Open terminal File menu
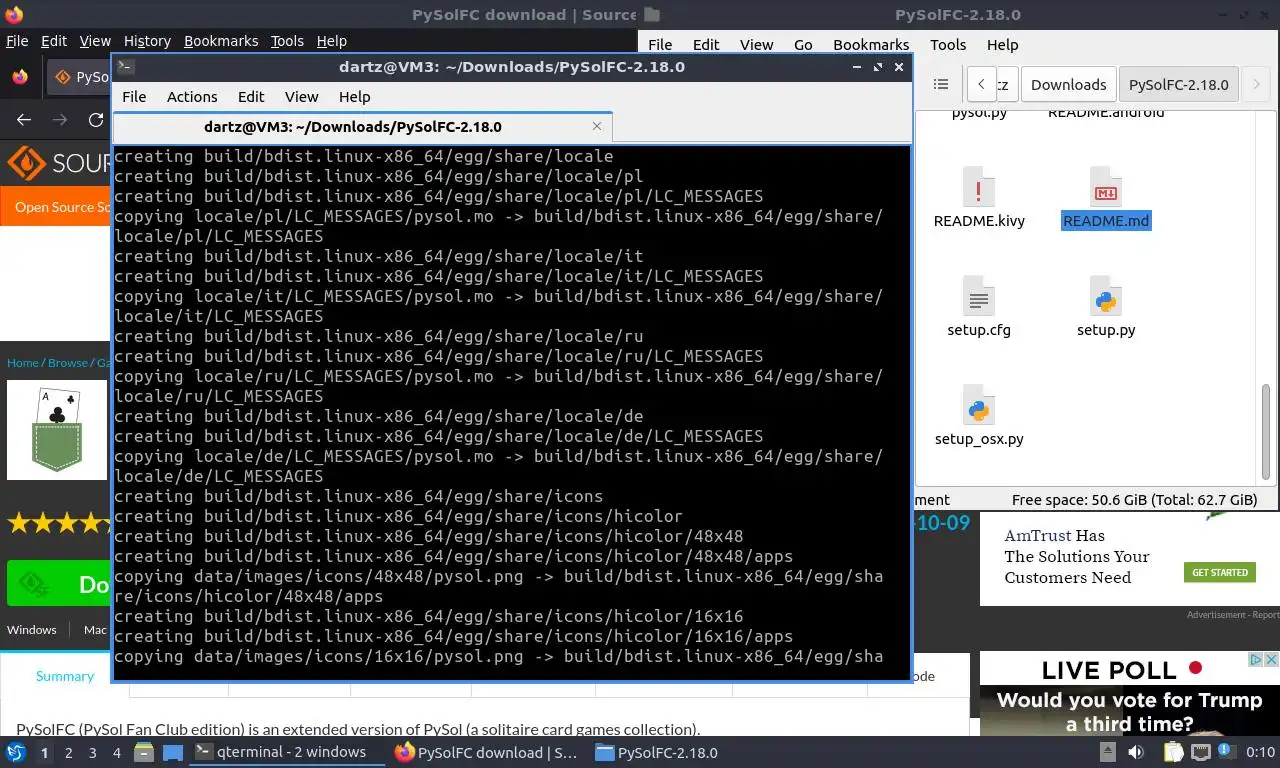This screenshot has height=768, width=1280. [134, 97]
